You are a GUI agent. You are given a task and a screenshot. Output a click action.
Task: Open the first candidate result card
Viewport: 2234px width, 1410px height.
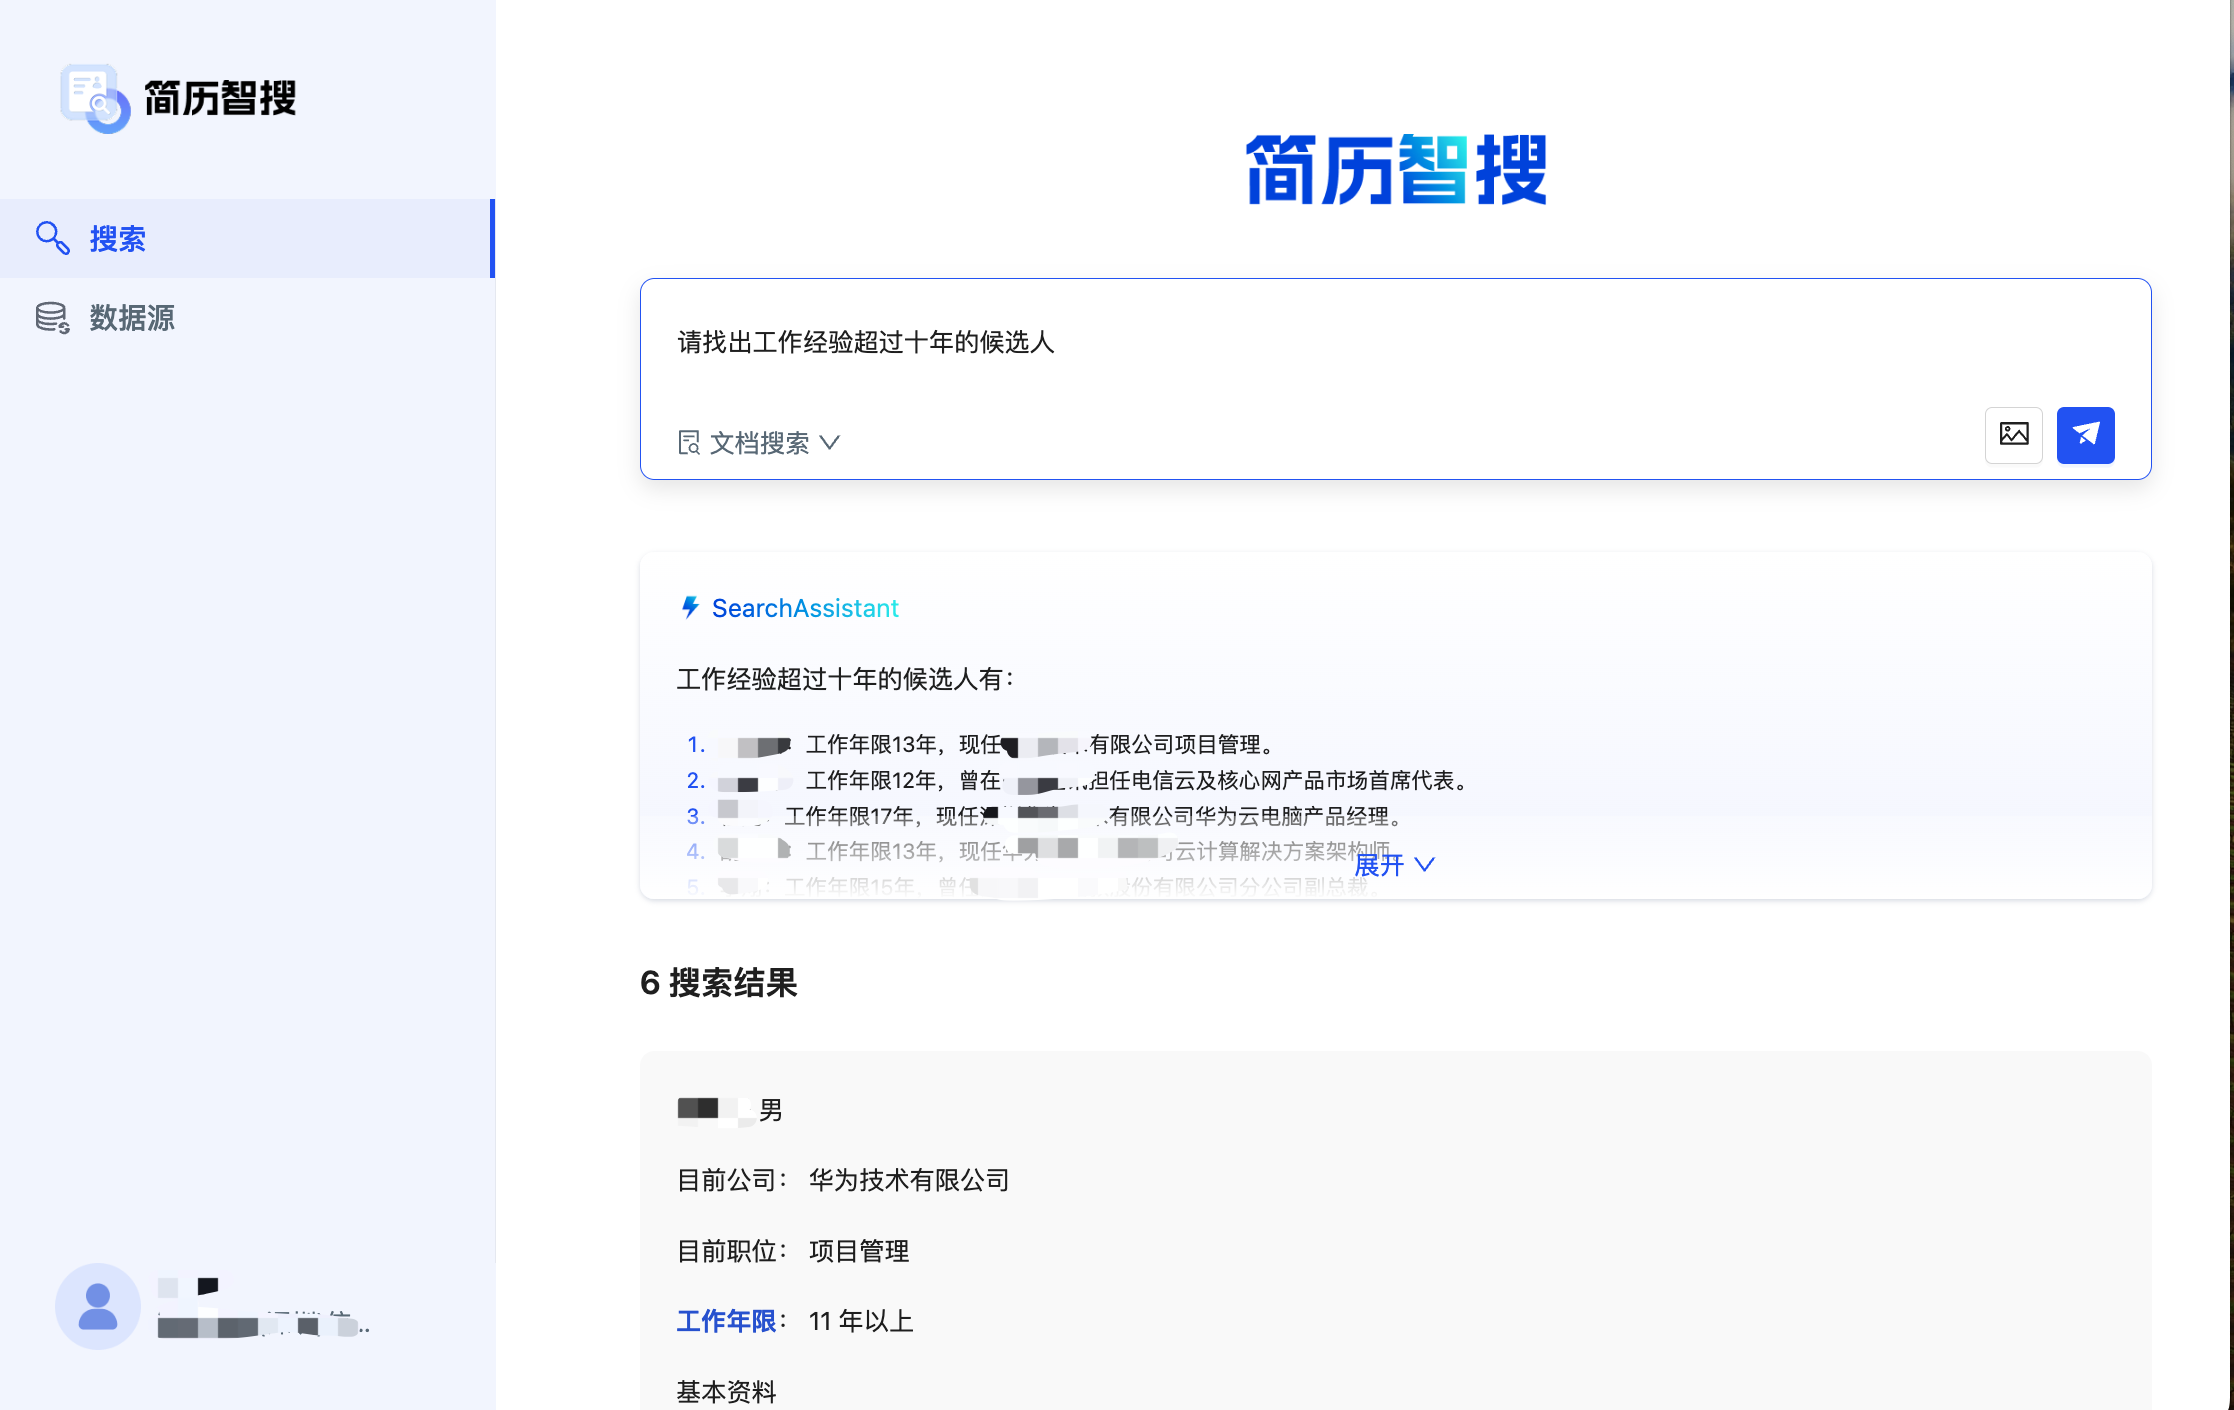[x=1395, y=1230]
